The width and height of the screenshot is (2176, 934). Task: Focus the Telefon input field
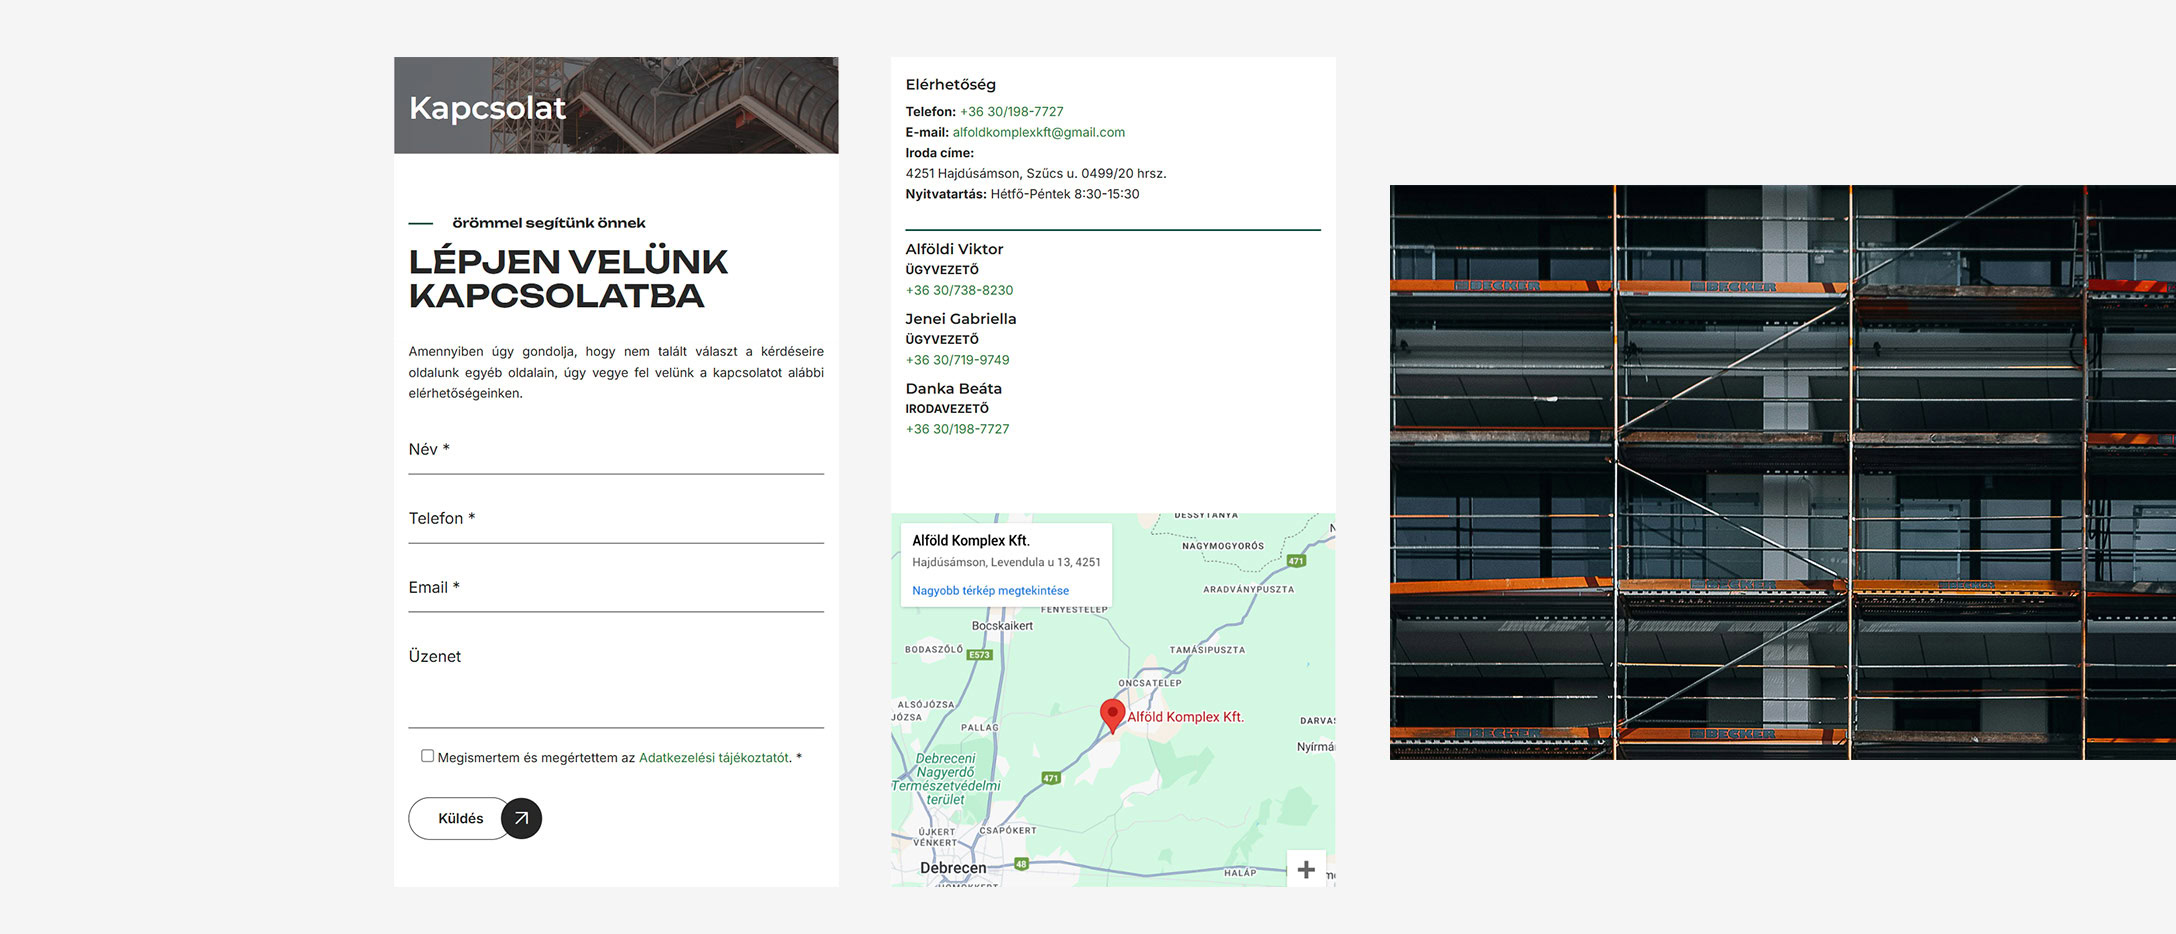pyautogui.click(x=616, y=520)
